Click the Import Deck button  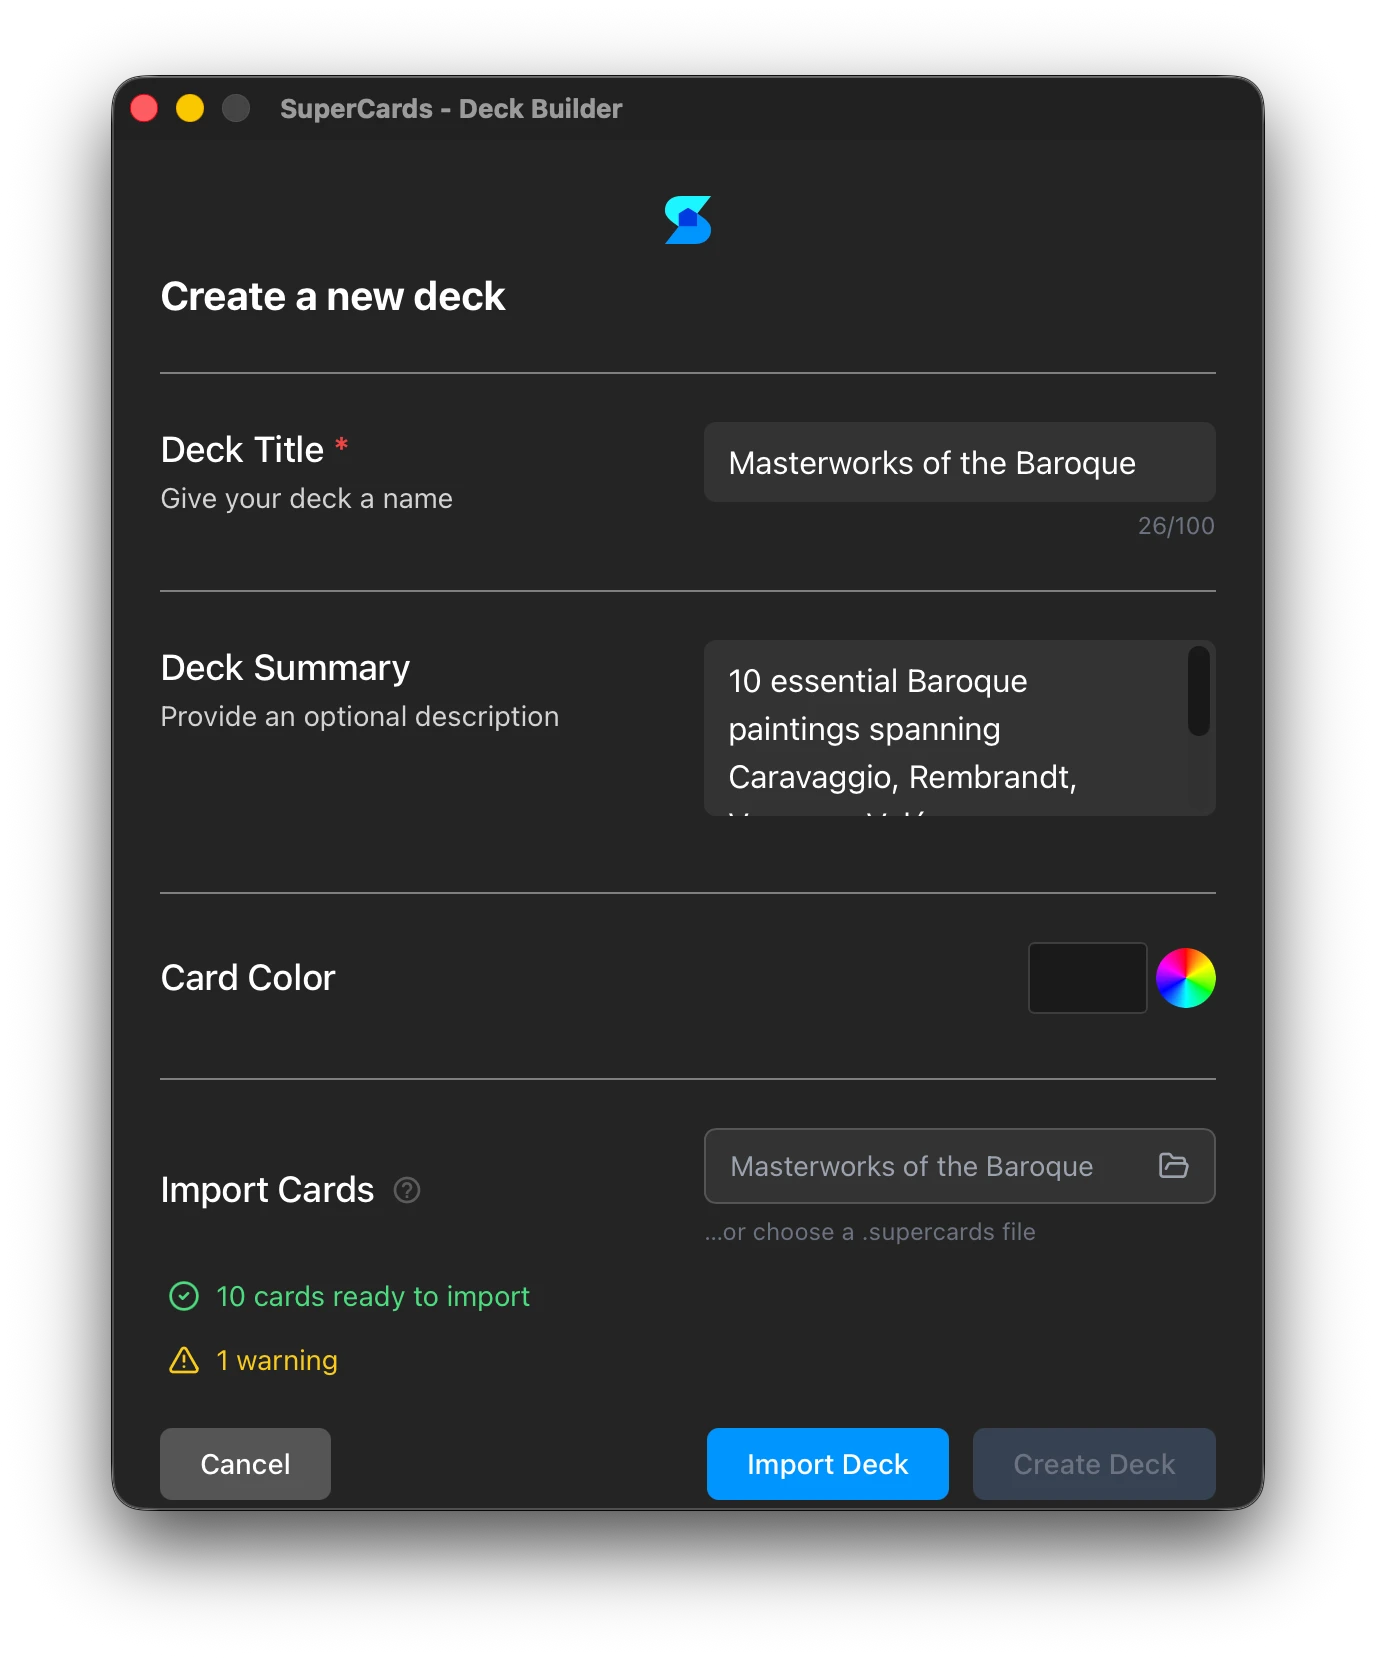828,1464
